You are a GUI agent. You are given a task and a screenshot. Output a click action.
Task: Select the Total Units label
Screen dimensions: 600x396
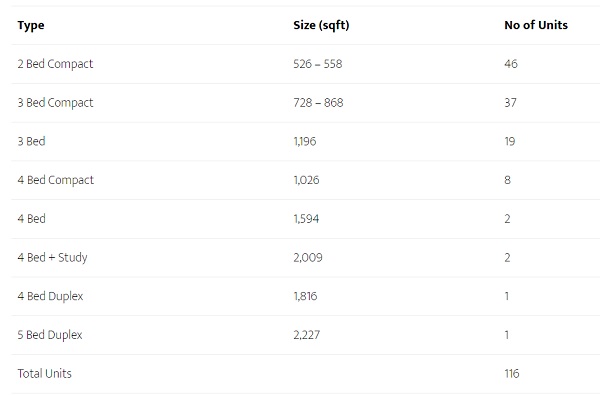tap(44, 373)
